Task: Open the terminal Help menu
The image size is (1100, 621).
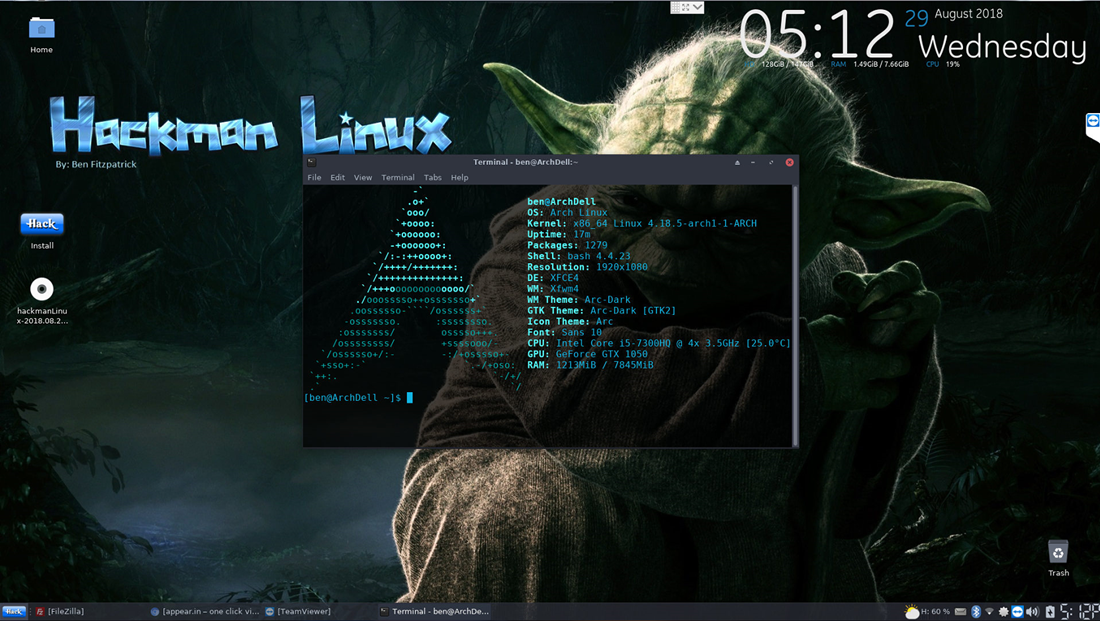Action: pyautogui.click(x=460, y=178)
